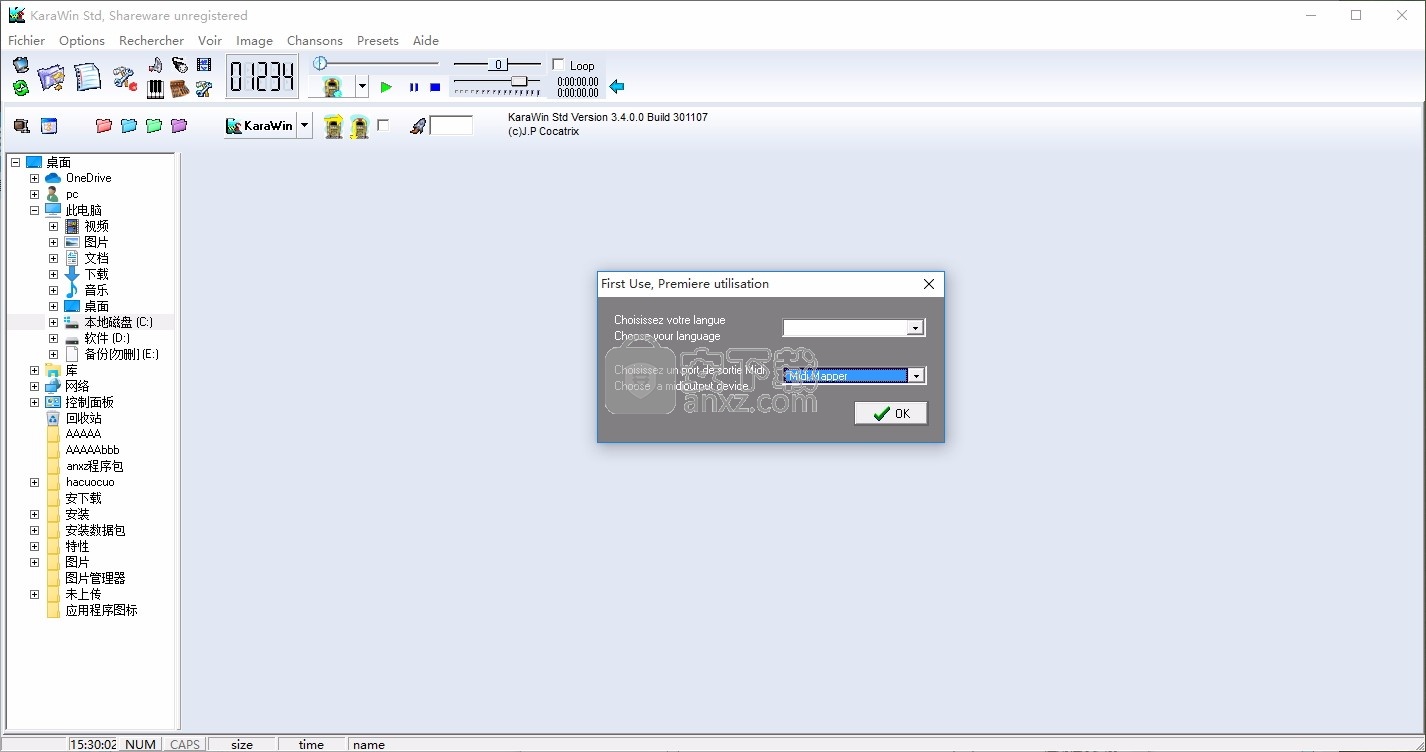1426x752 pixels.
Task: Select the 回收站 item in the tree
Action: (84, 418)
